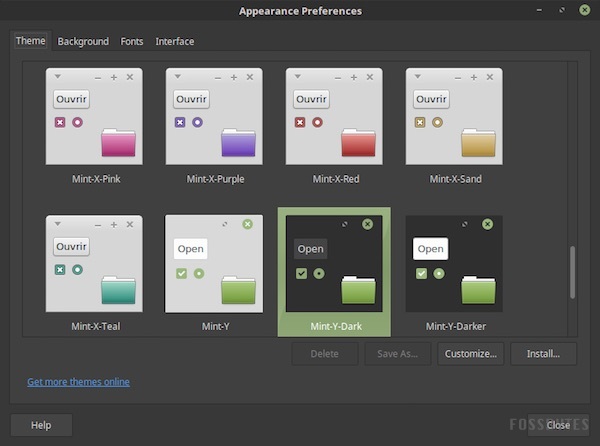Open the Interface tab
This screenshot has height=446, width=600.
click(174, 41)
